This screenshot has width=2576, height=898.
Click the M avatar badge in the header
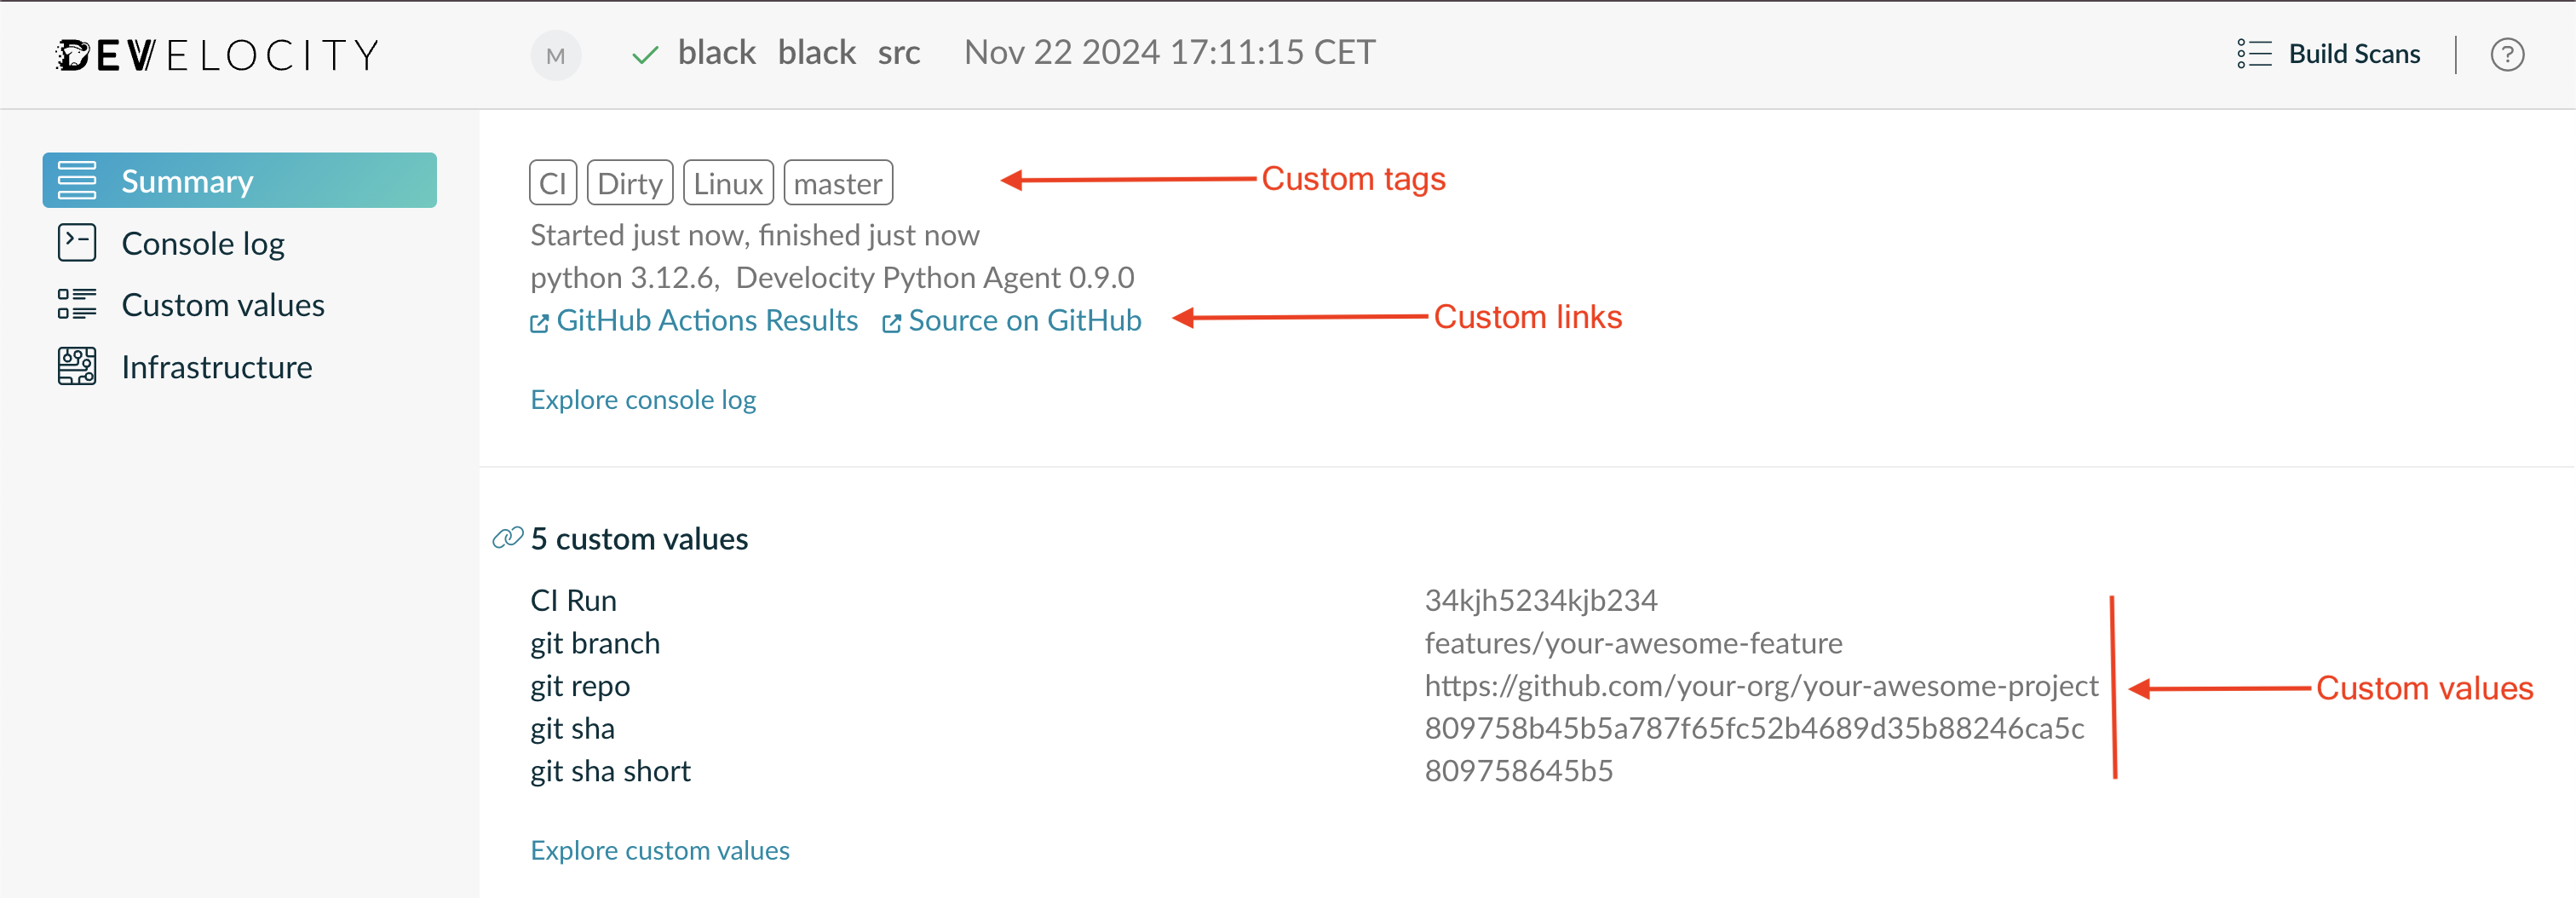pyautogui.click(x=556, y=55)
